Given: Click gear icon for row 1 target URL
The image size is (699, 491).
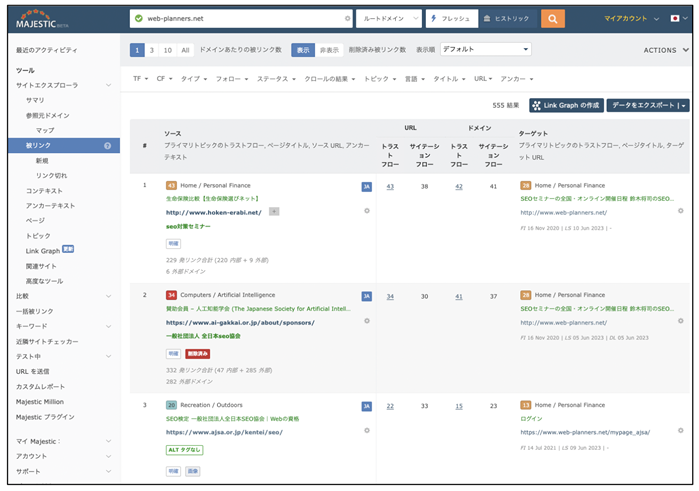Looking at the screenshot, I should click(x=681, y=211).
